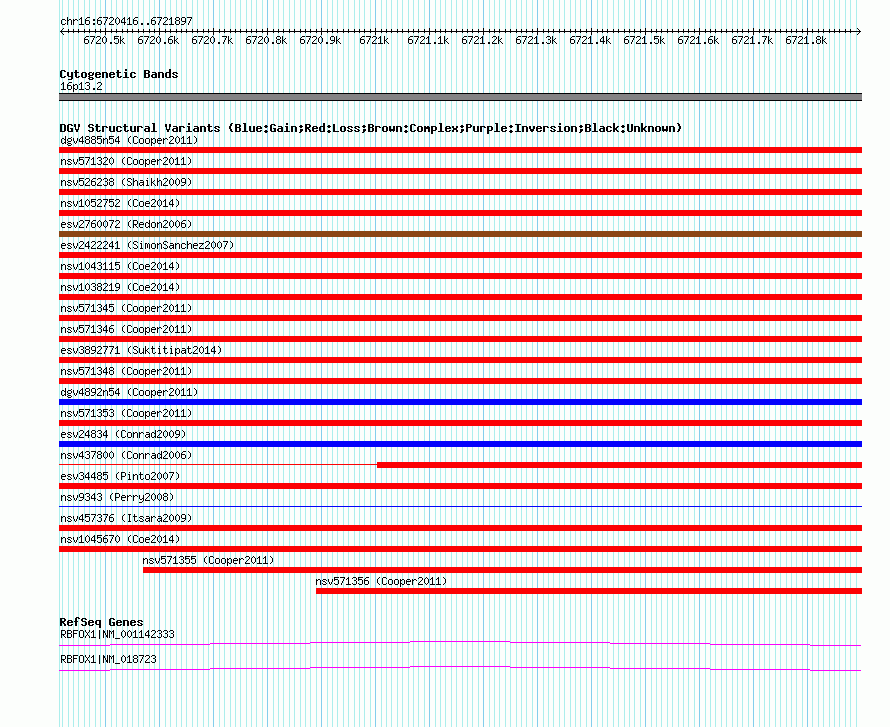Click the nsv1038219 (Coe2014) label

point(120,287)
